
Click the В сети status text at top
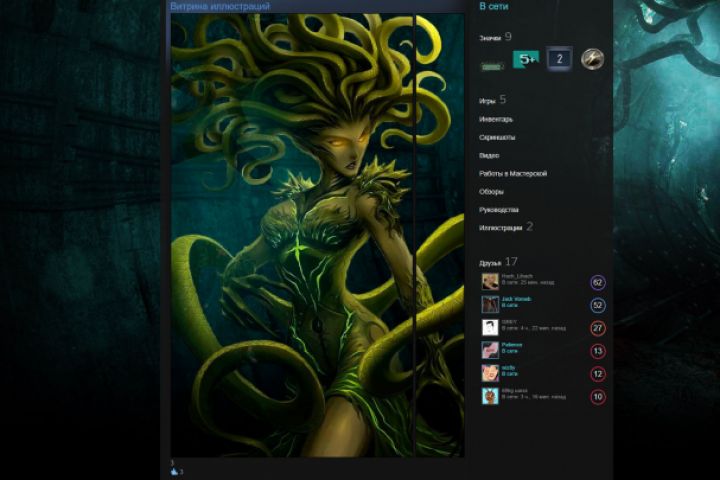(x=494, y=6)
